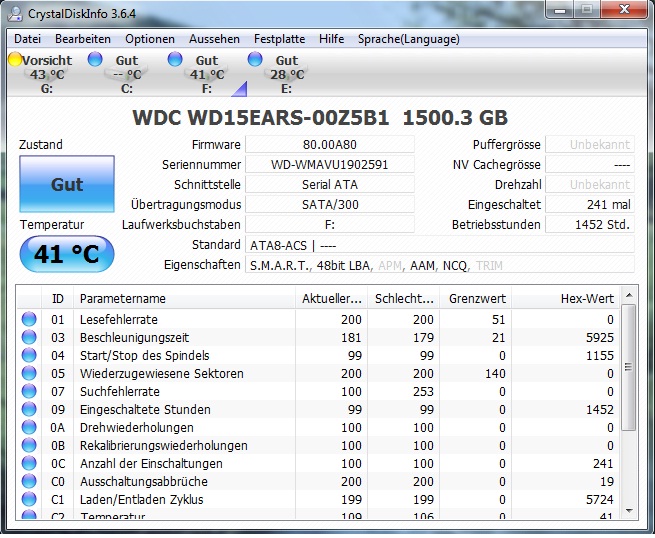Click the Grenzwert value 140

pyautogui.click(x=495, y=373)
